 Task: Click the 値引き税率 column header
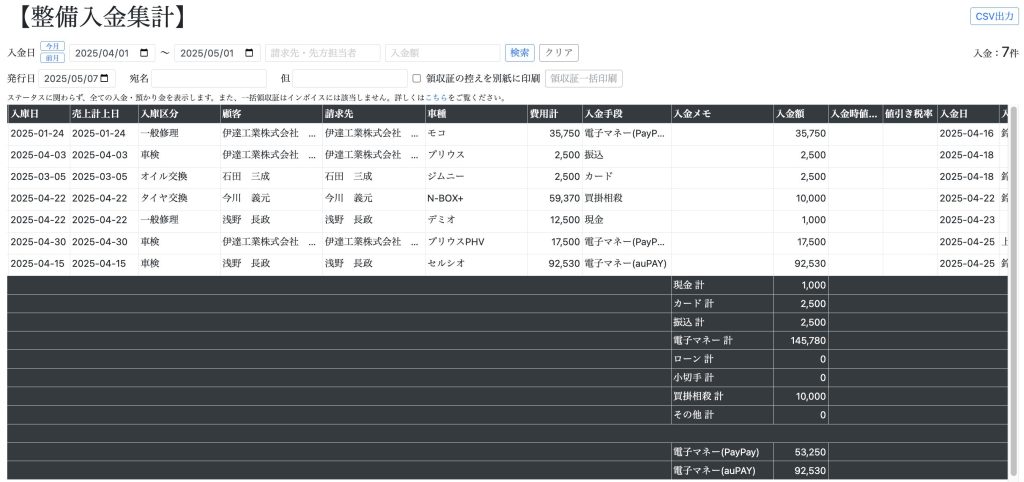tap(910, 114)
